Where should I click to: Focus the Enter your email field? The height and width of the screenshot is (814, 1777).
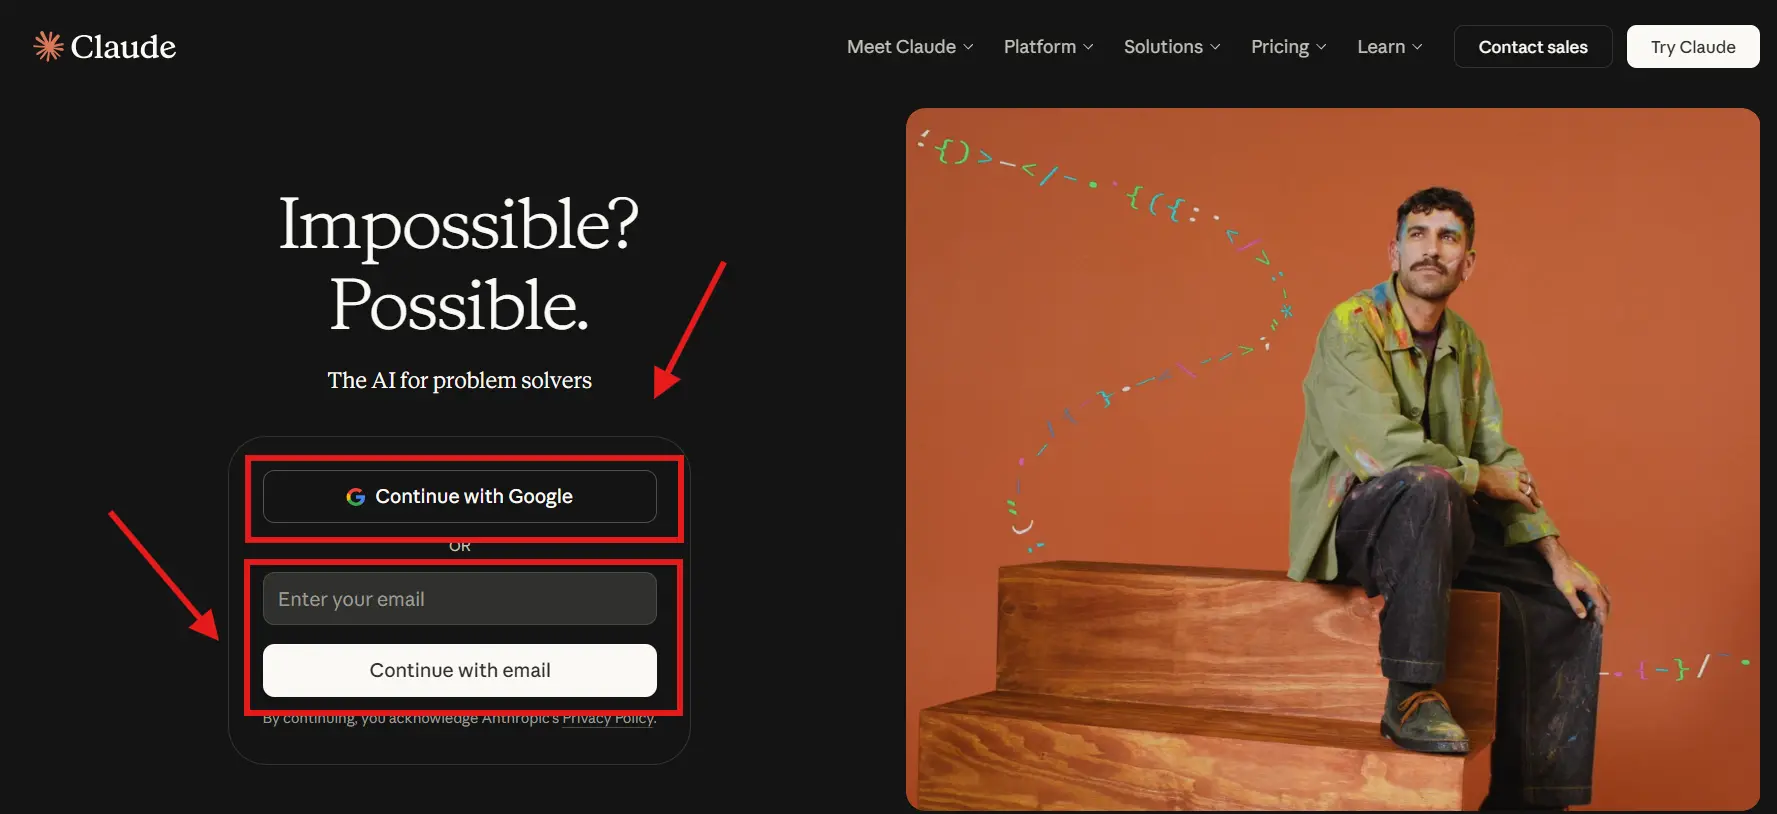[x=459, y=599]
